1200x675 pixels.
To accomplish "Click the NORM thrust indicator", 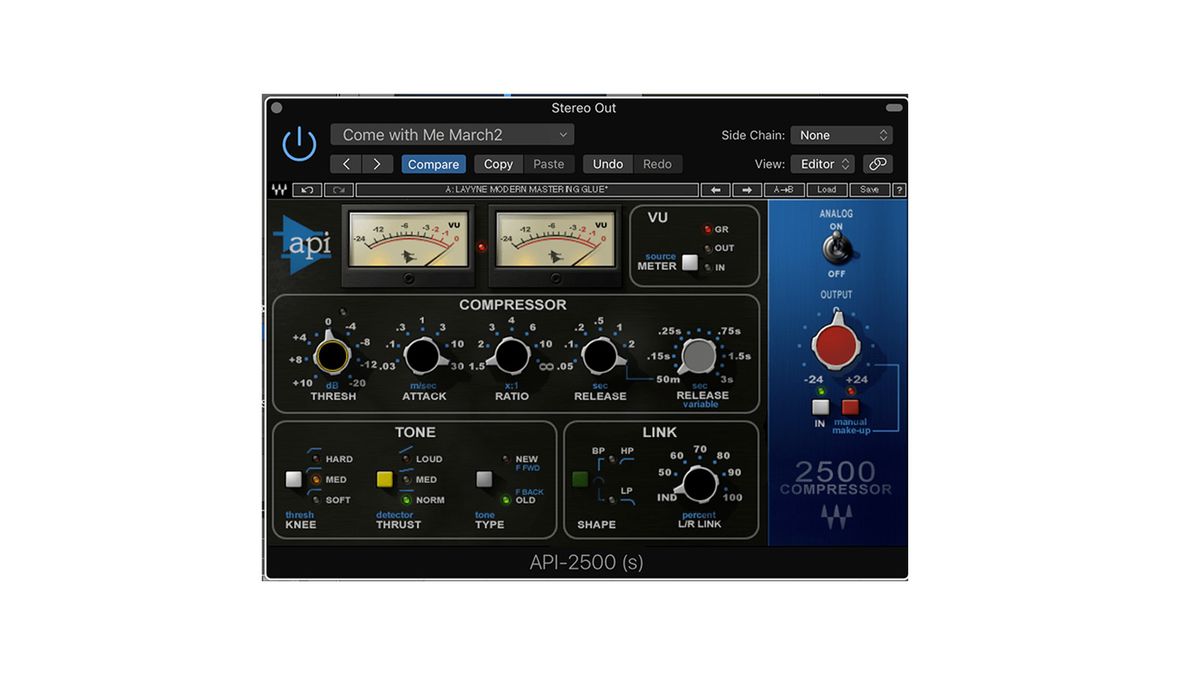I will coord(406,500).
